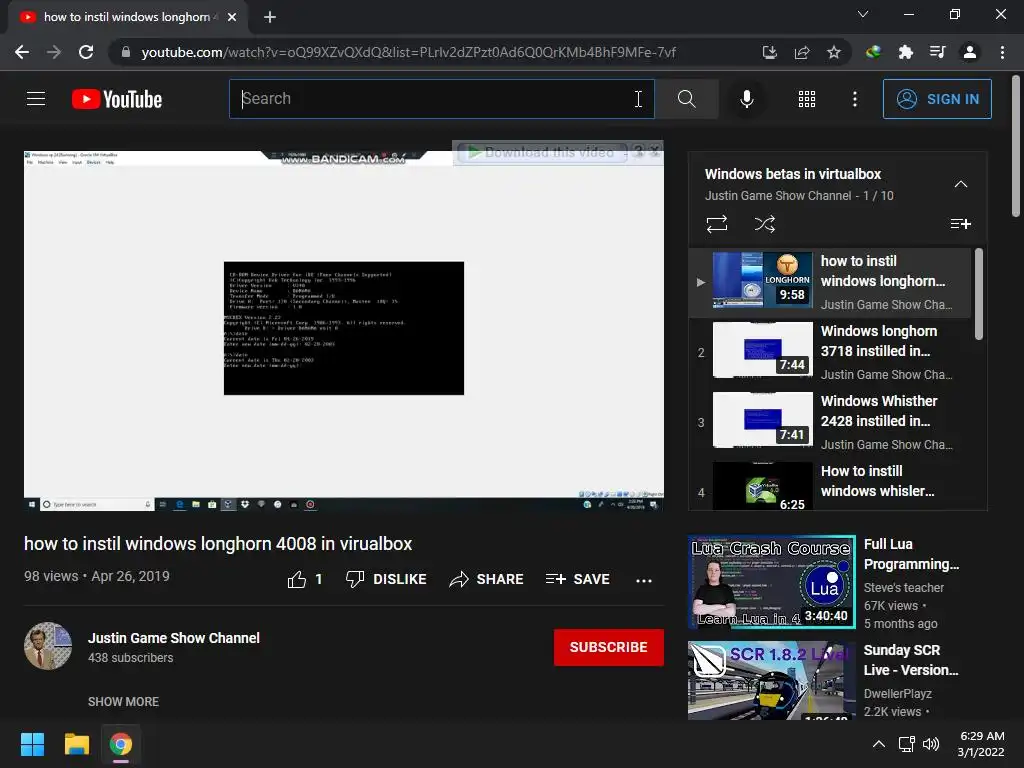This screenshot has width=1024, height=768.
Task: Open help on Download this video overlay
Action: tap(638, 152)
